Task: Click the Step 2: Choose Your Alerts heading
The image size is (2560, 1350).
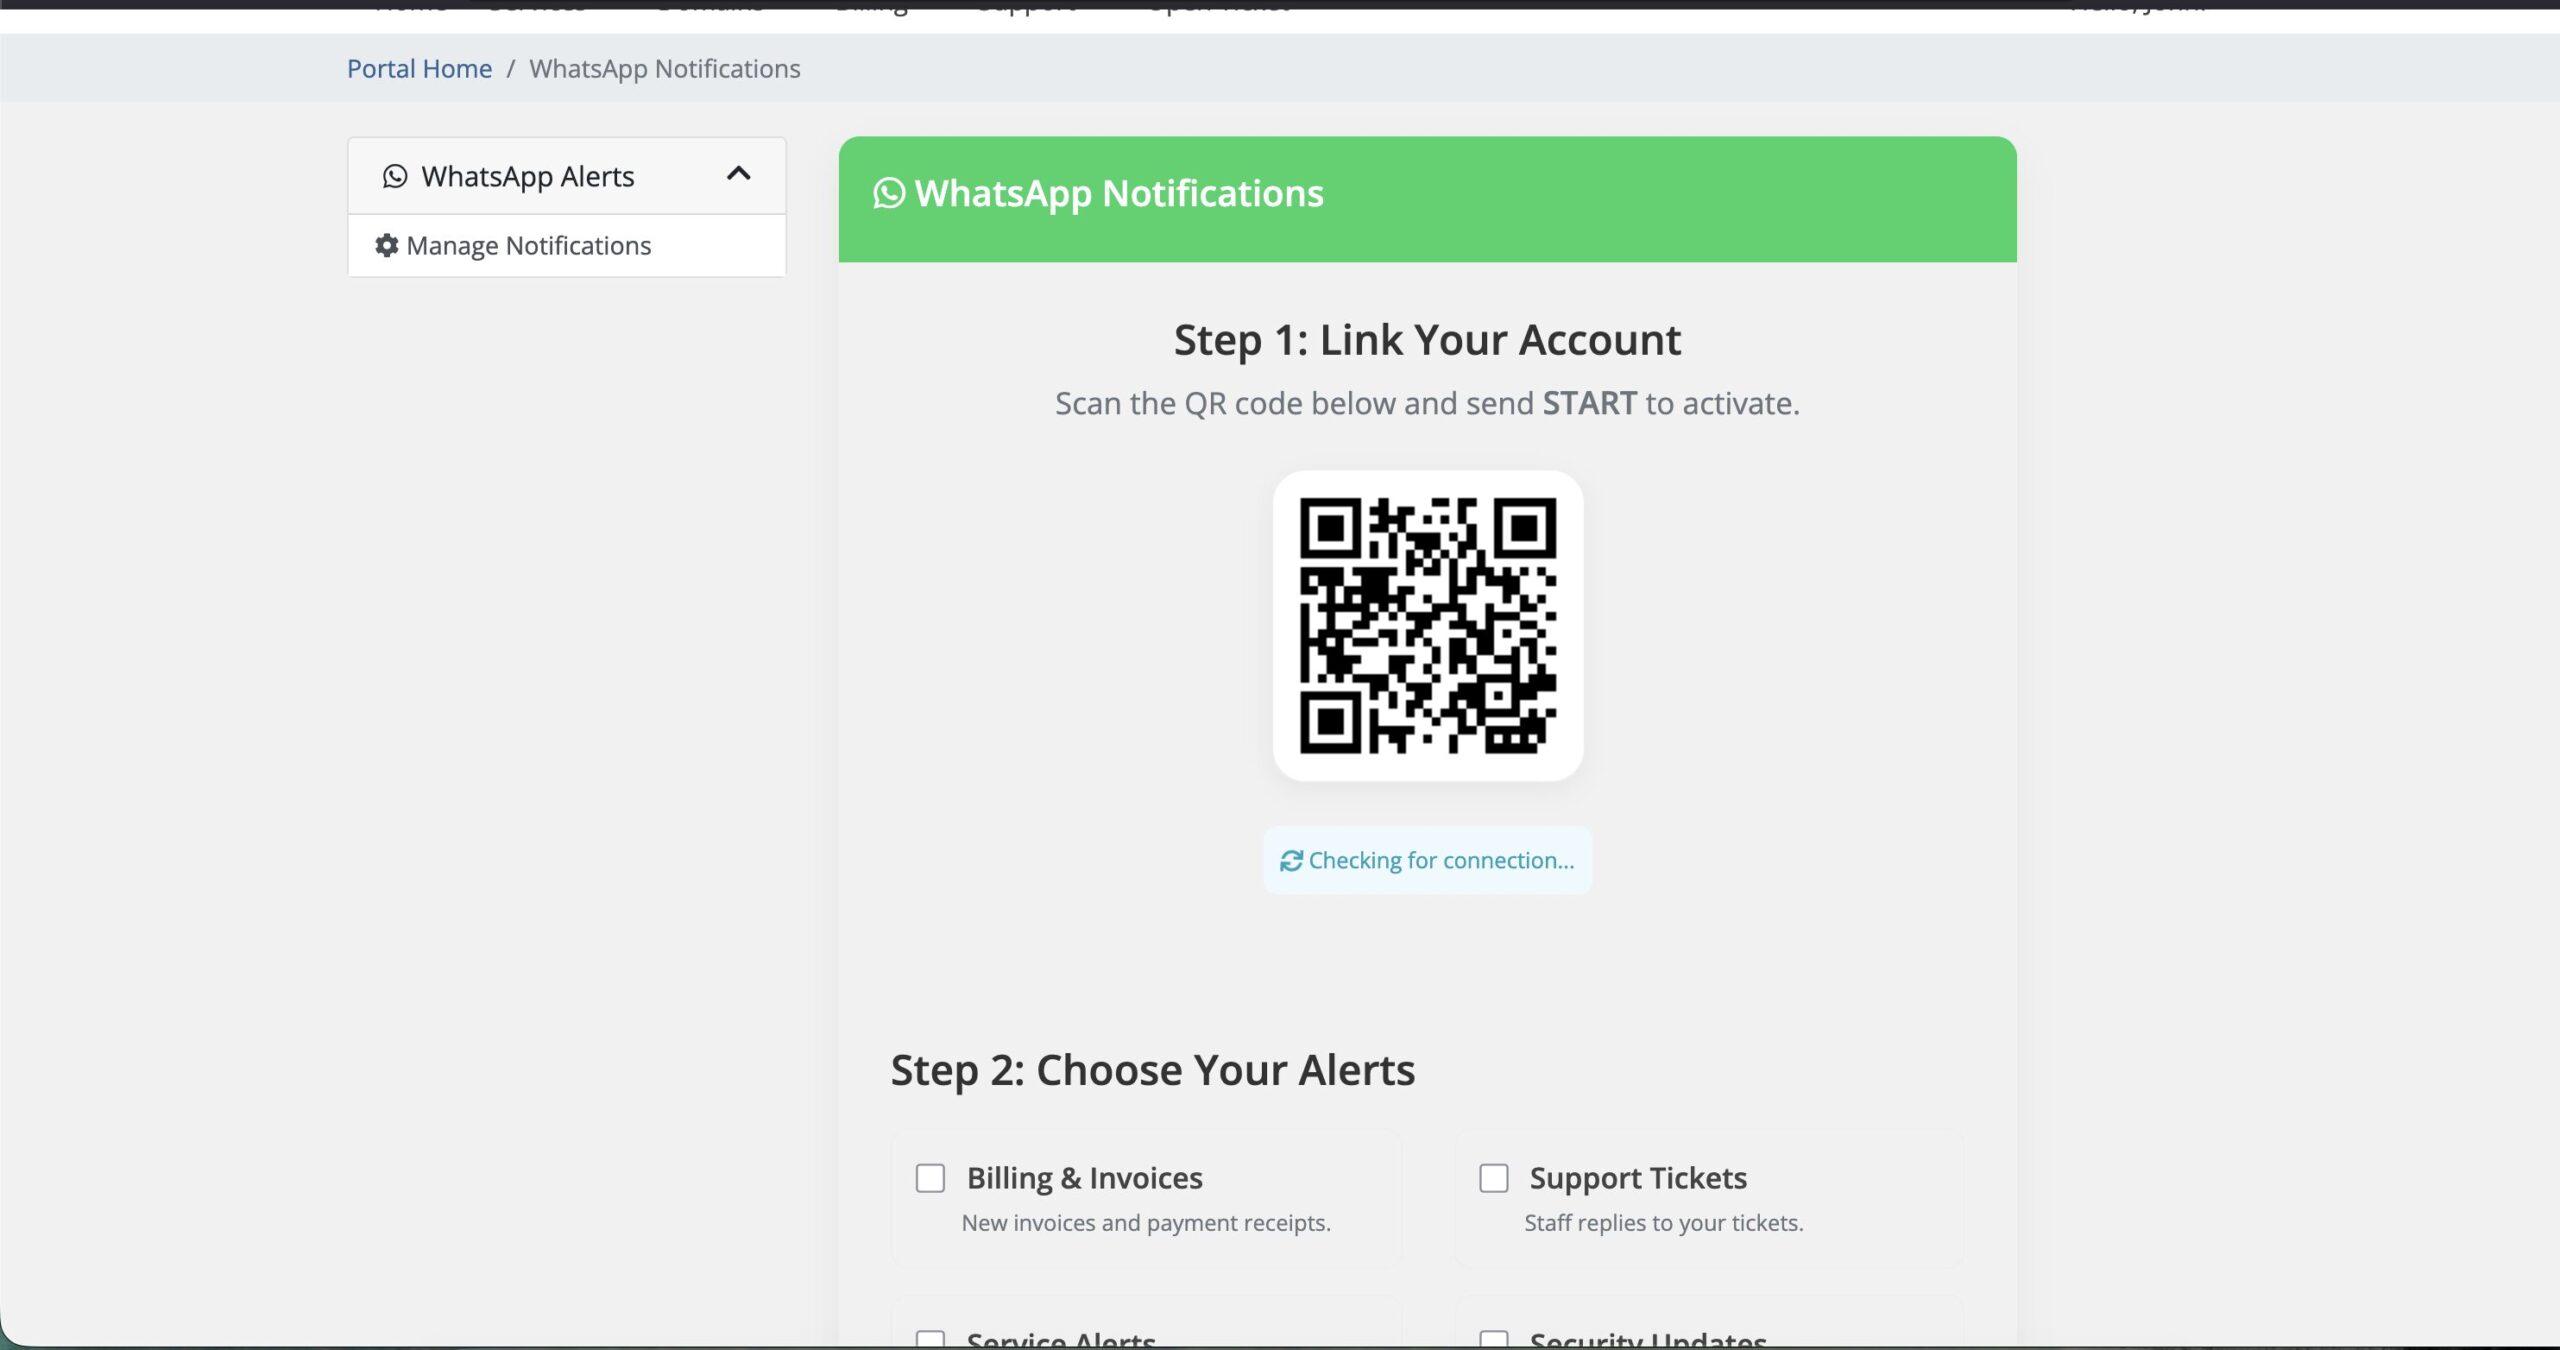Action: click(x=1152, y=1070)
